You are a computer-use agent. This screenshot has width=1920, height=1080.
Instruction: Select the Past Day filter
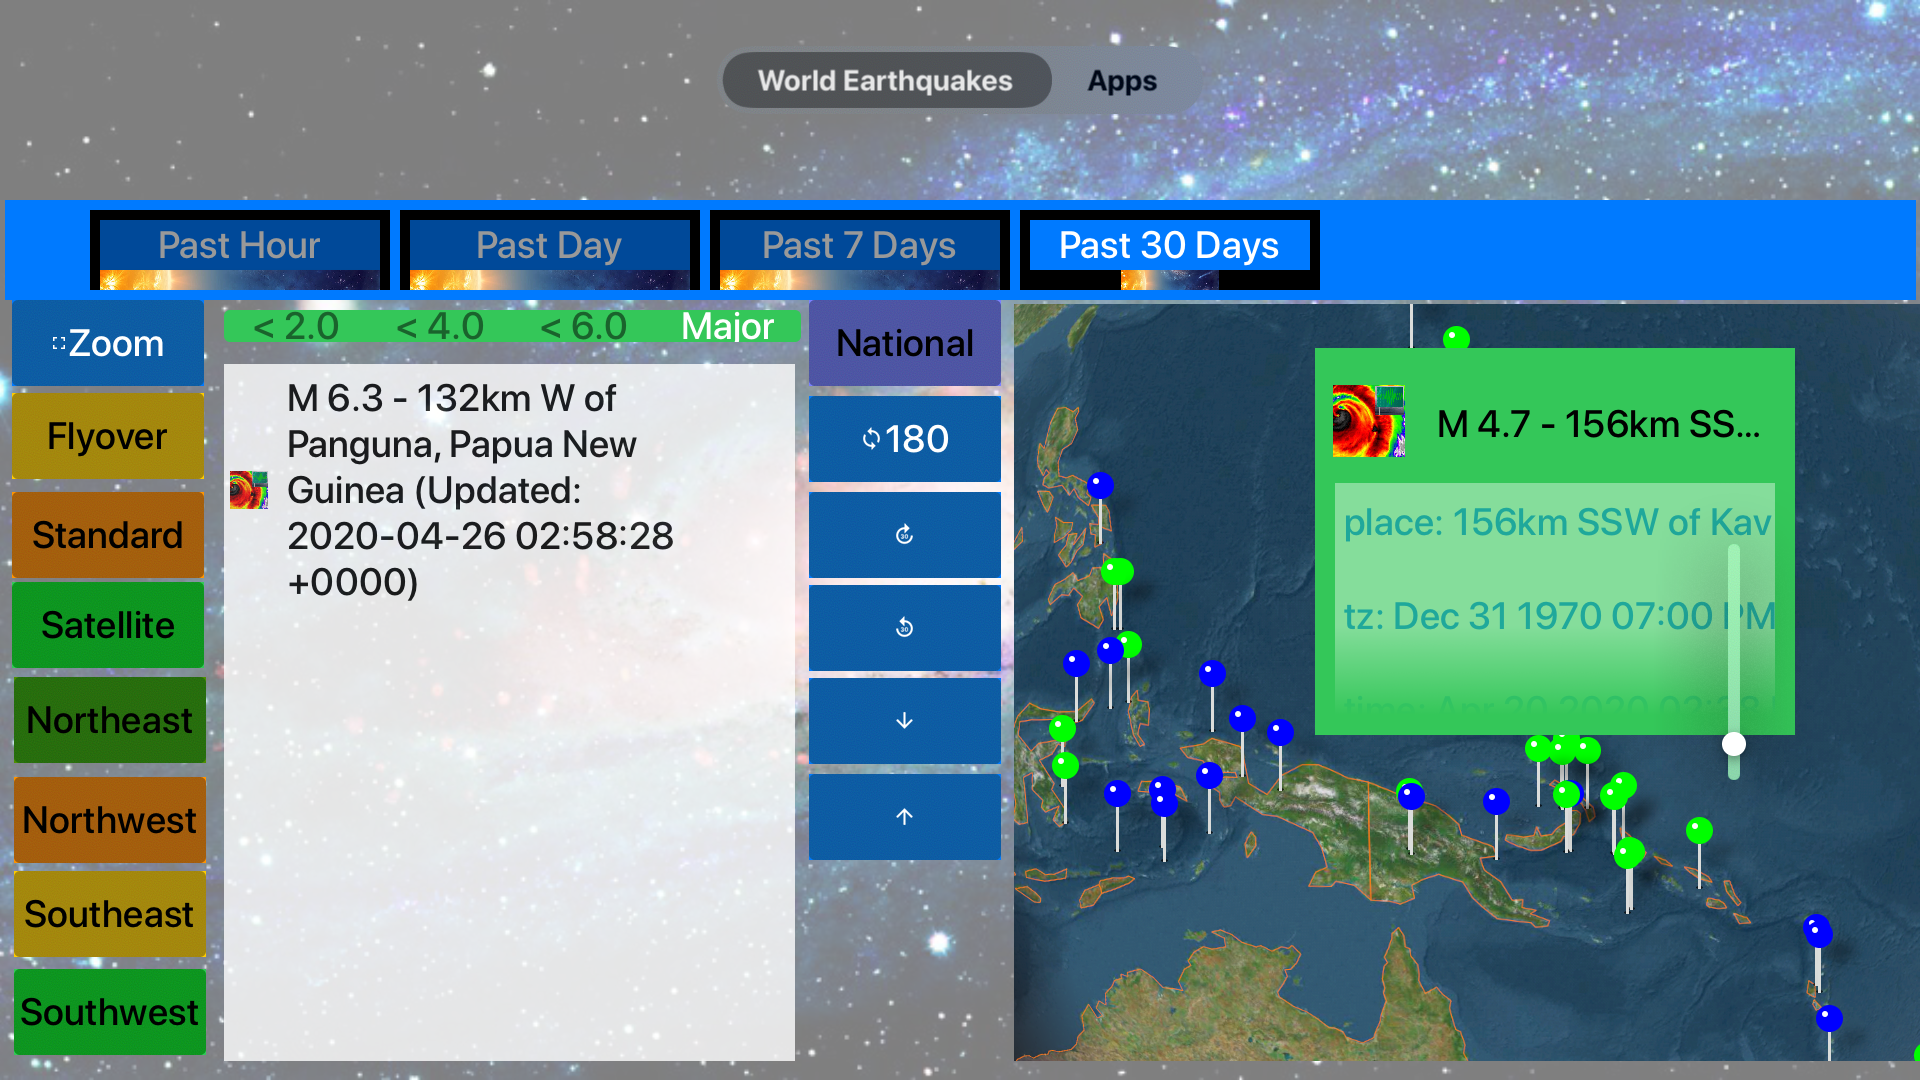click(x=549, y=250)
